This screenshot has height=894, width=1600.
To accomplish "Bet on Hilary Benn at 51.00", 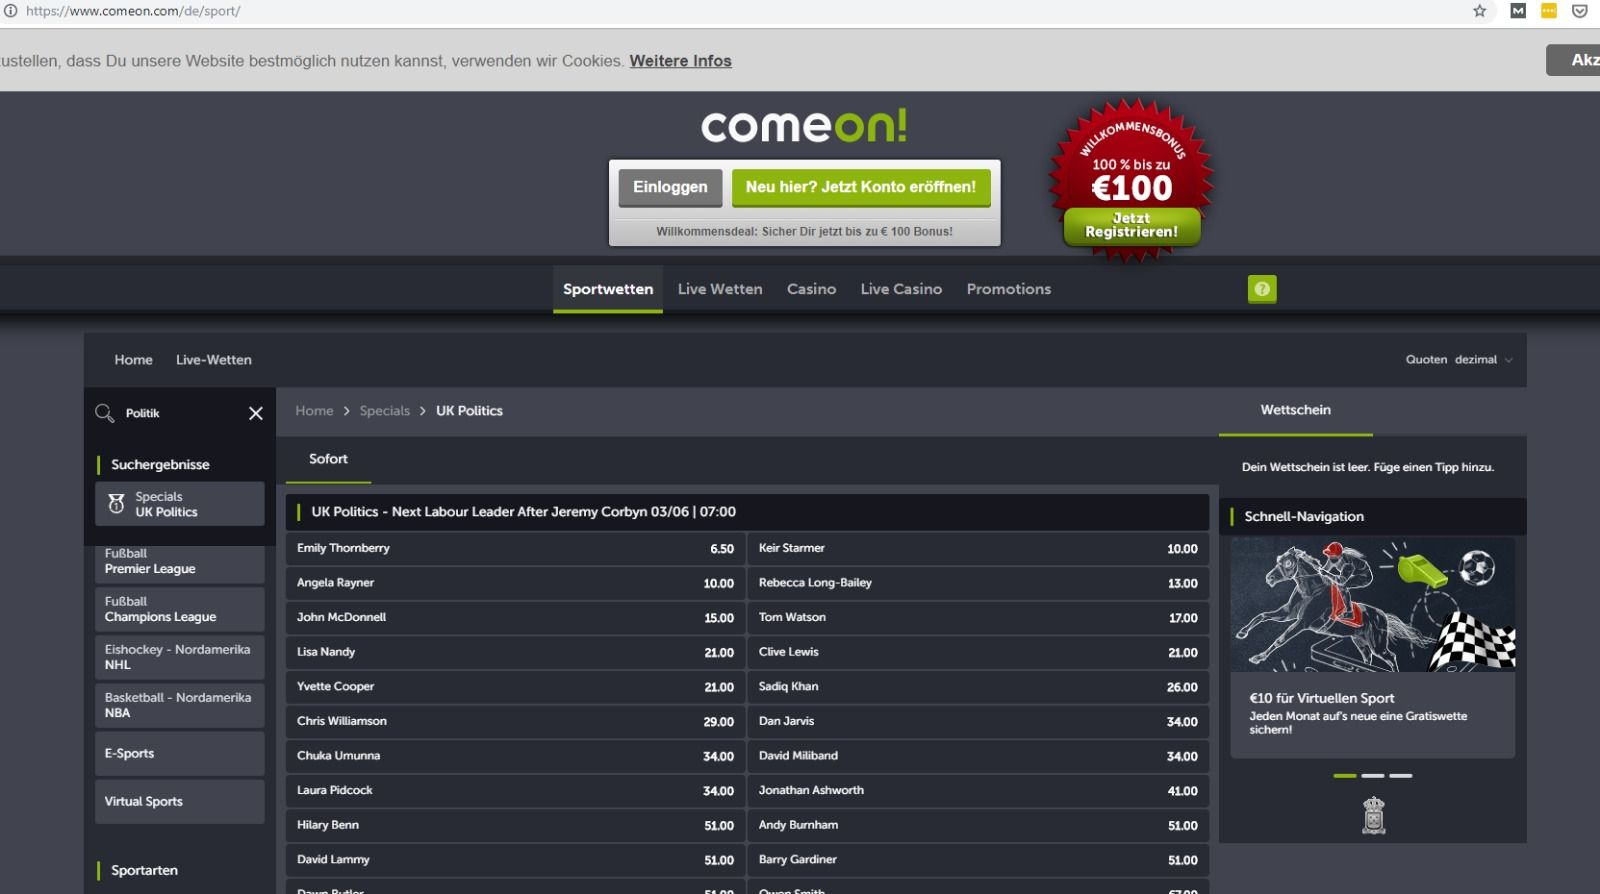I will click(515, 825).
